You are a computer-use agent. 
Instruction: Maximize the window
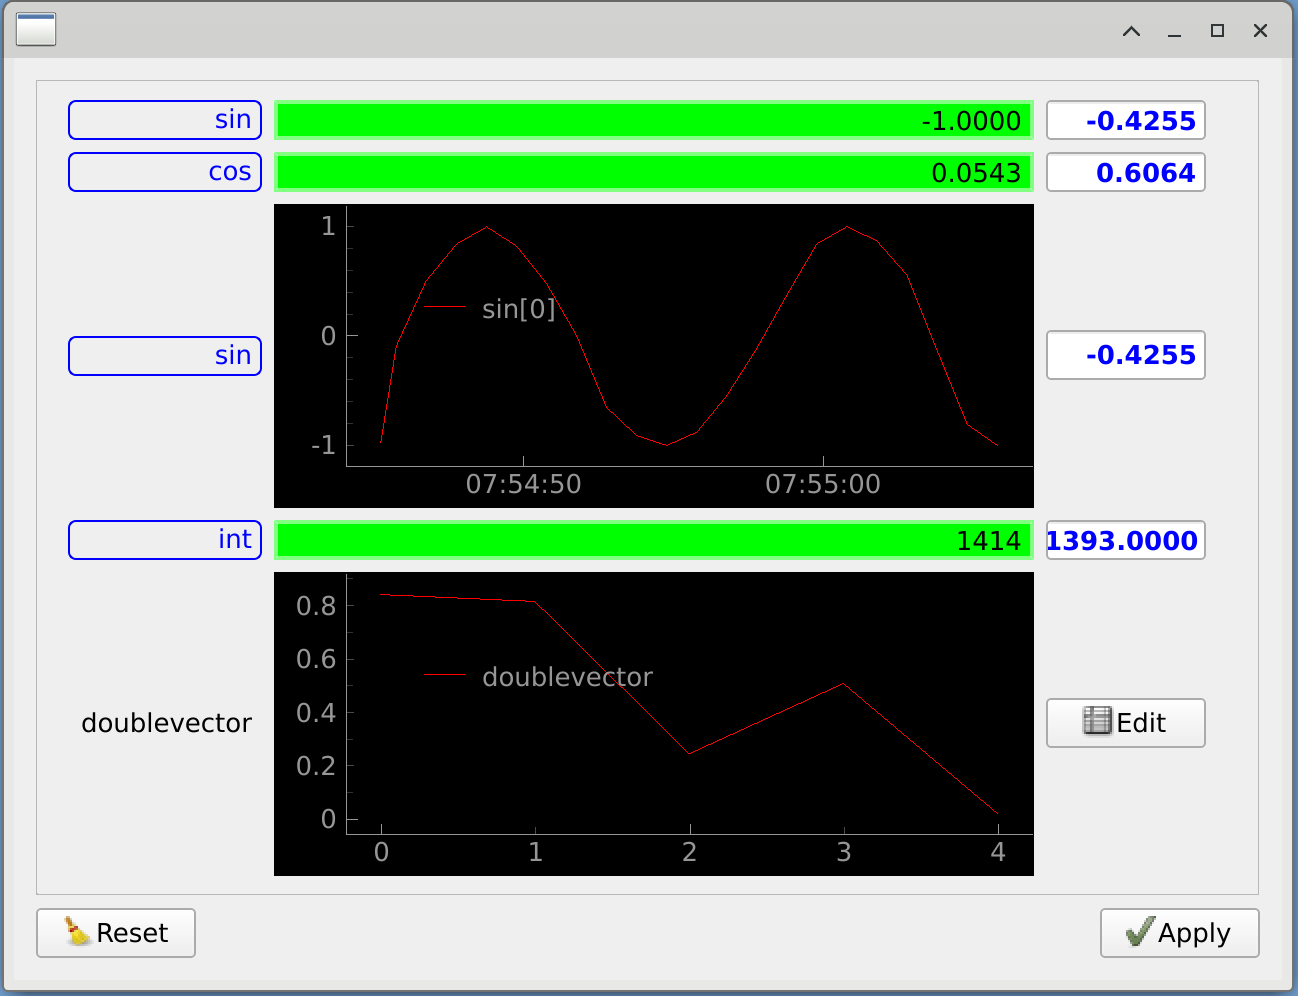pyautogui.click(x=1217, y=31)
